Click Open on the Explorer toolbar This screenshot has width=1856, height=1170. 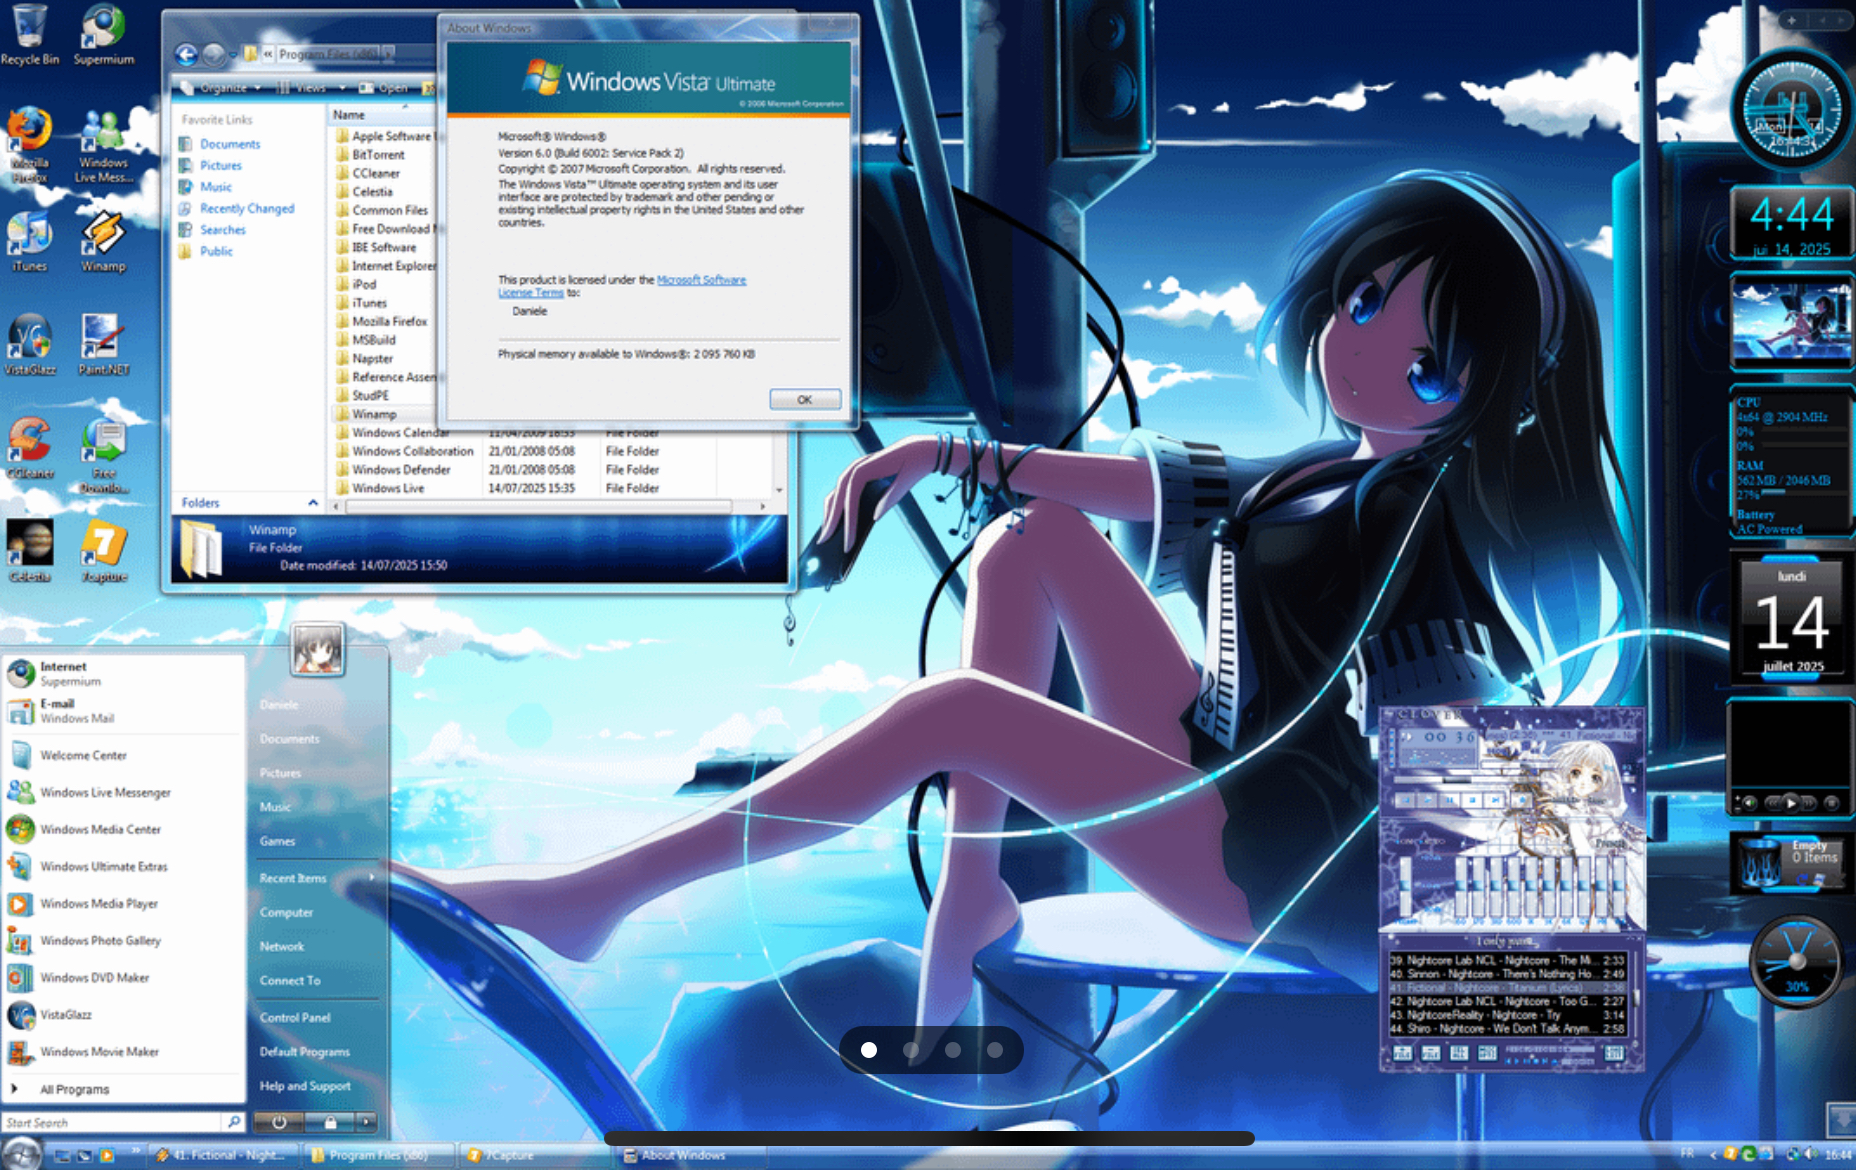tap(385, 88)
